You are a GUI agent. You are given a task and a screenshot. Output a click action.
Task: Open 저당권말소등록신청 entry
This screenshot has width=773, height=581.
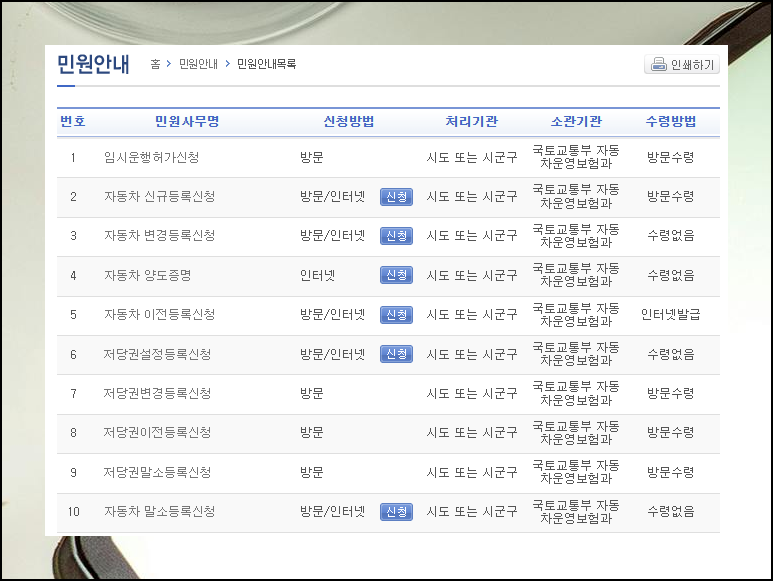pos(157,472)
